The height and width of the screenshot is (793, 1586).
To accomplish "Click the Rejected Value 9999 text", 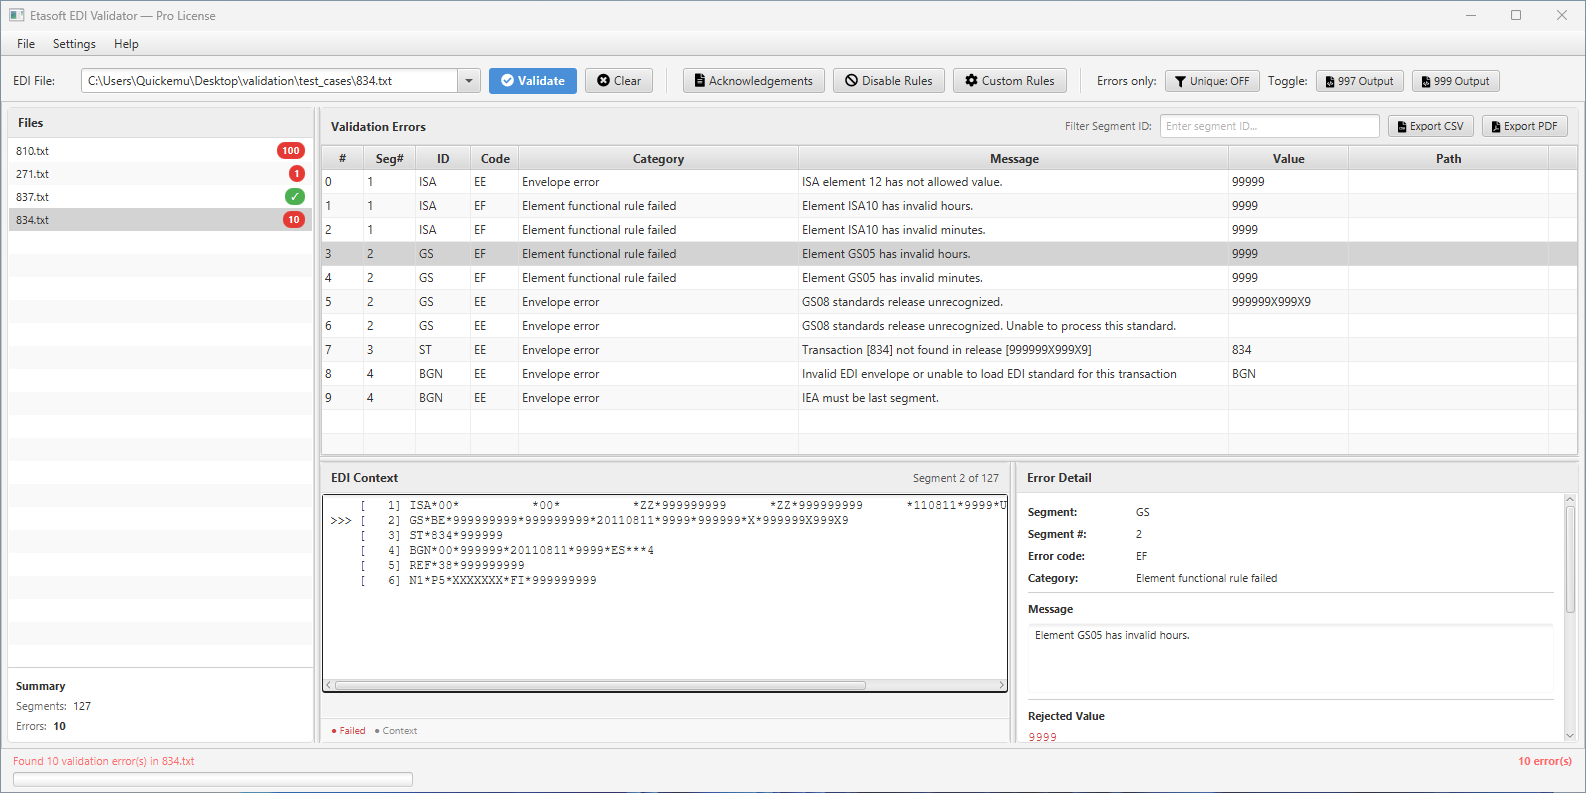I will 1043,737.
